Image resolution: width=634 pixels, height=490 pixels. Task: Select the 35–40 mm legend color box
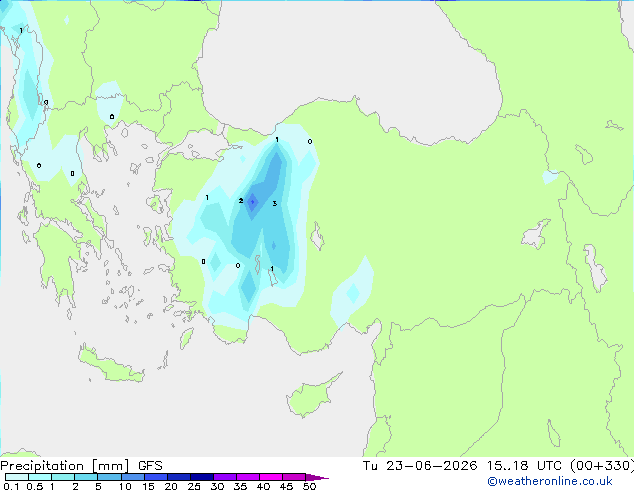[247, 477]
